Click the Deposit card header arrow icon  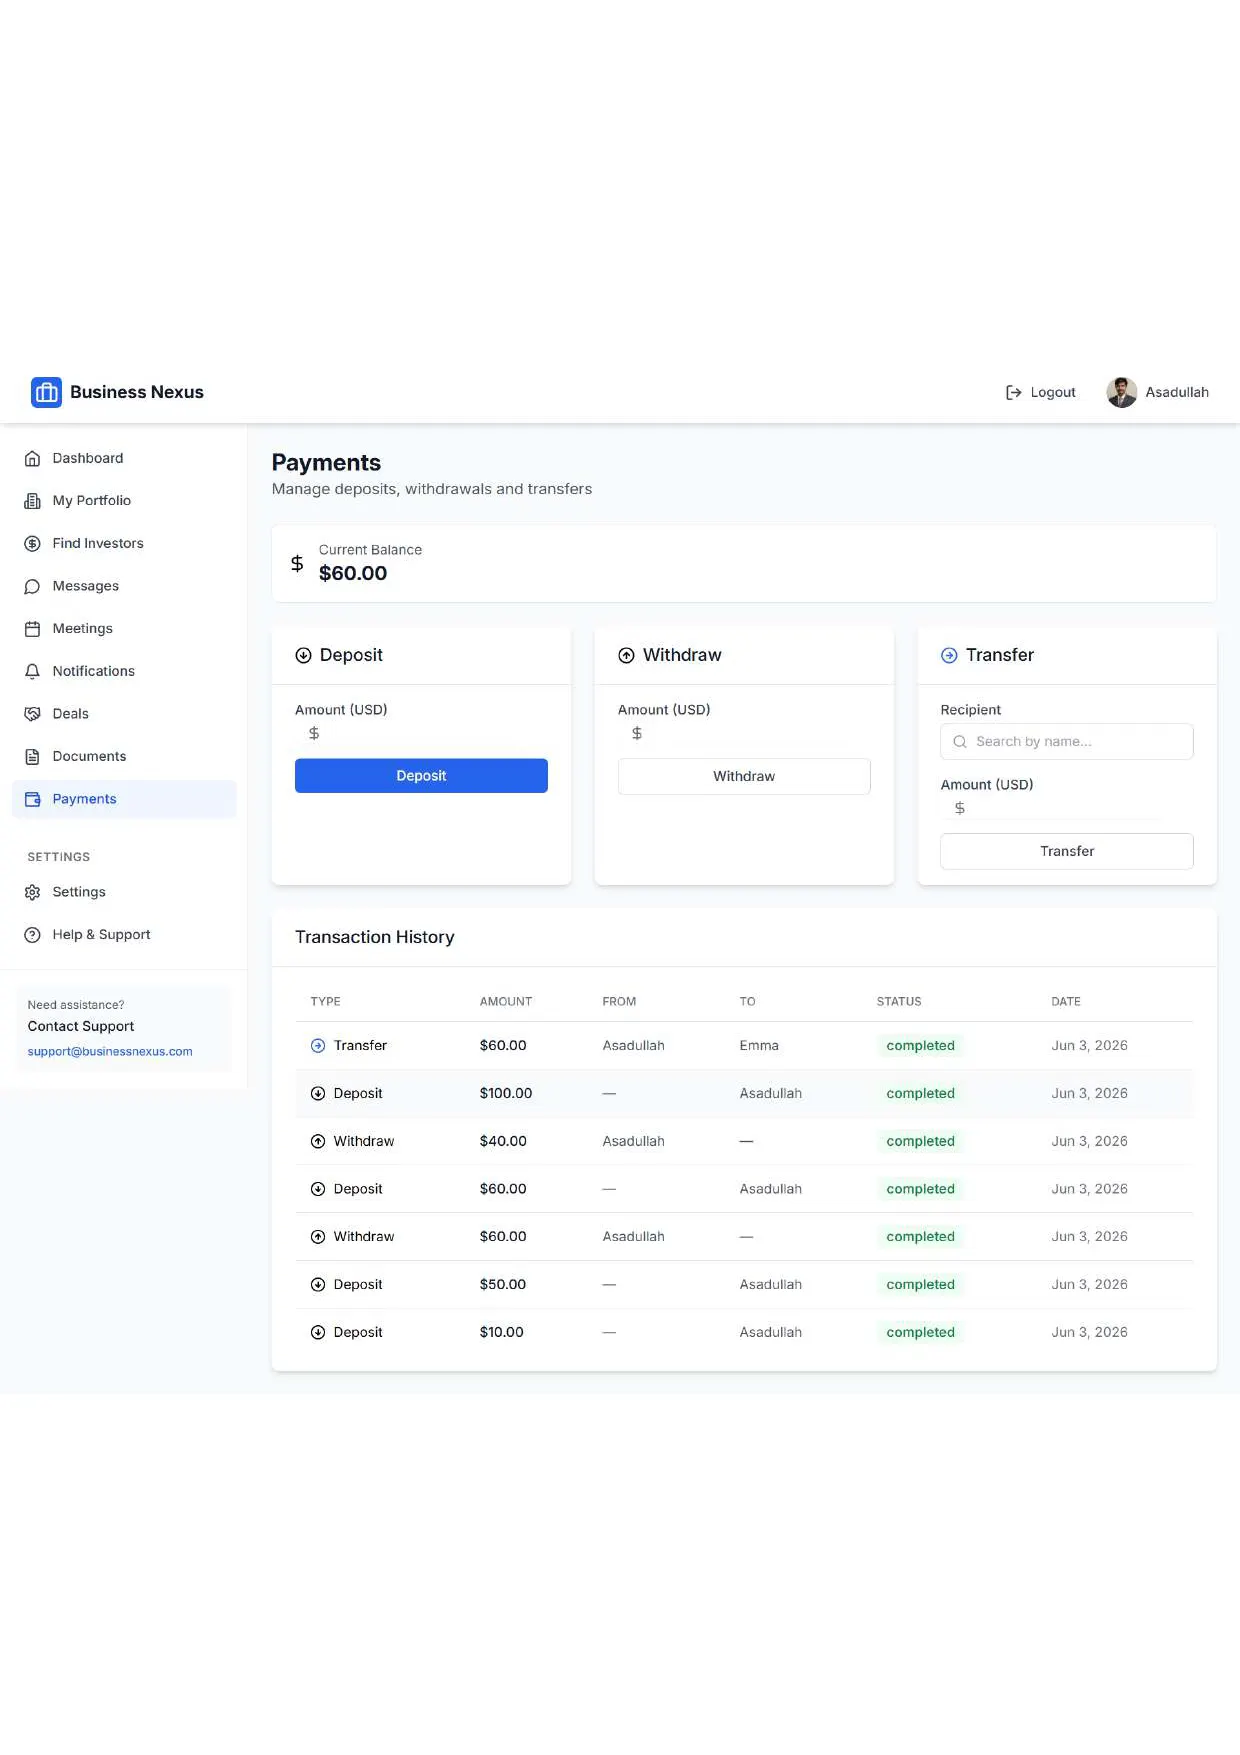click(303, 655)
